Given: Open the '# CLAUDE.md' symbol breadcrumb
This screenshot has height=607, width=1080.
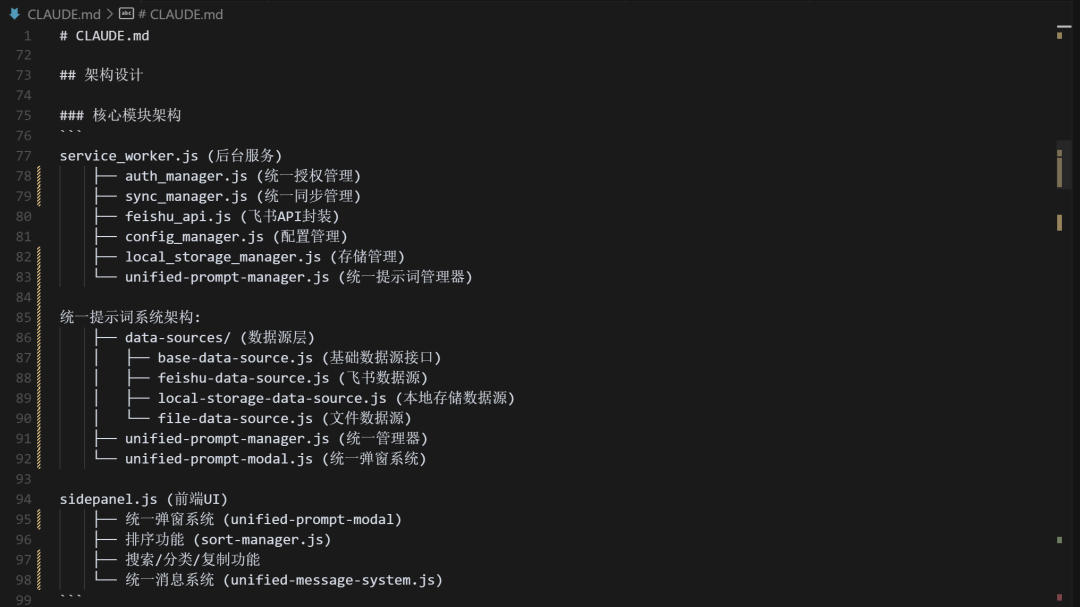Looking at the screenshot, I should tap(180, 14).
